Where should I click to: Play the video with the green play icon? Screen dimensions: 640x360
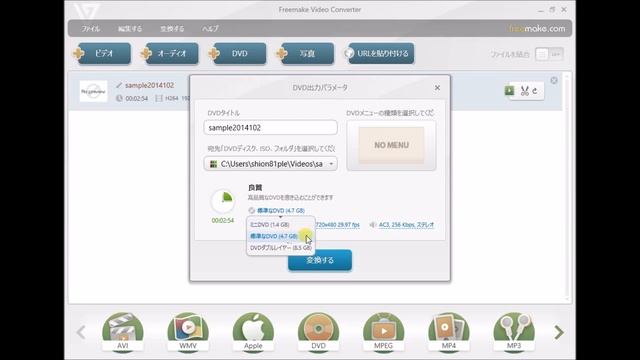coord(509,90)
